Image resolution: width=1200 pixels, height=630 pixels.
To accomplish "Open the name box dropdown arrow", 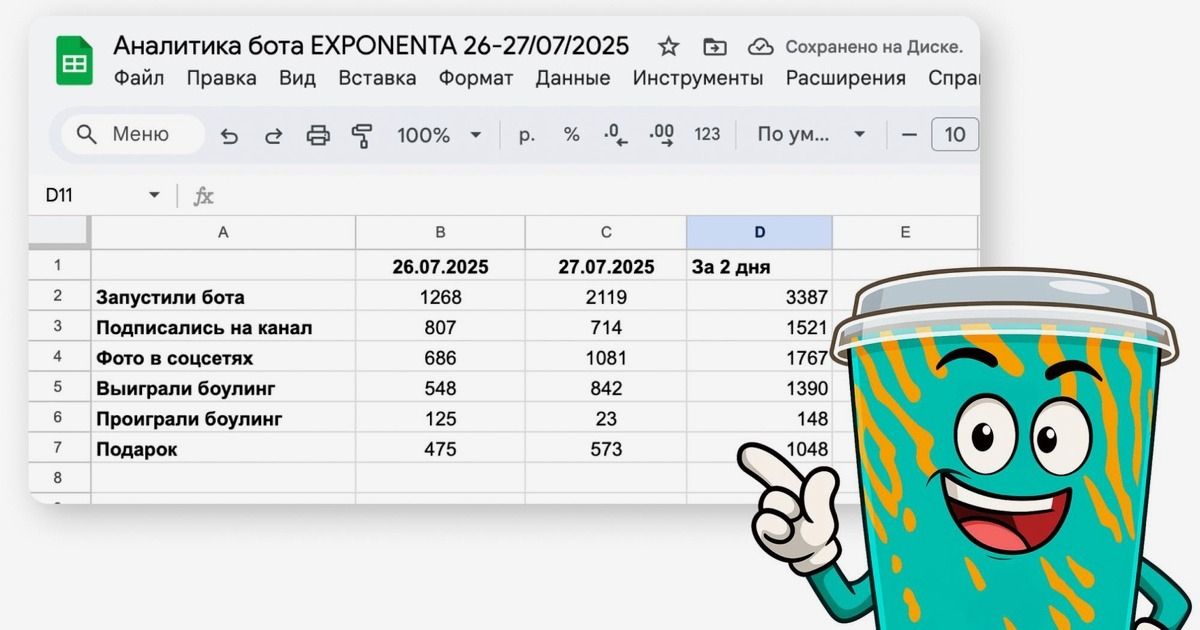I will tap(154, 196).
